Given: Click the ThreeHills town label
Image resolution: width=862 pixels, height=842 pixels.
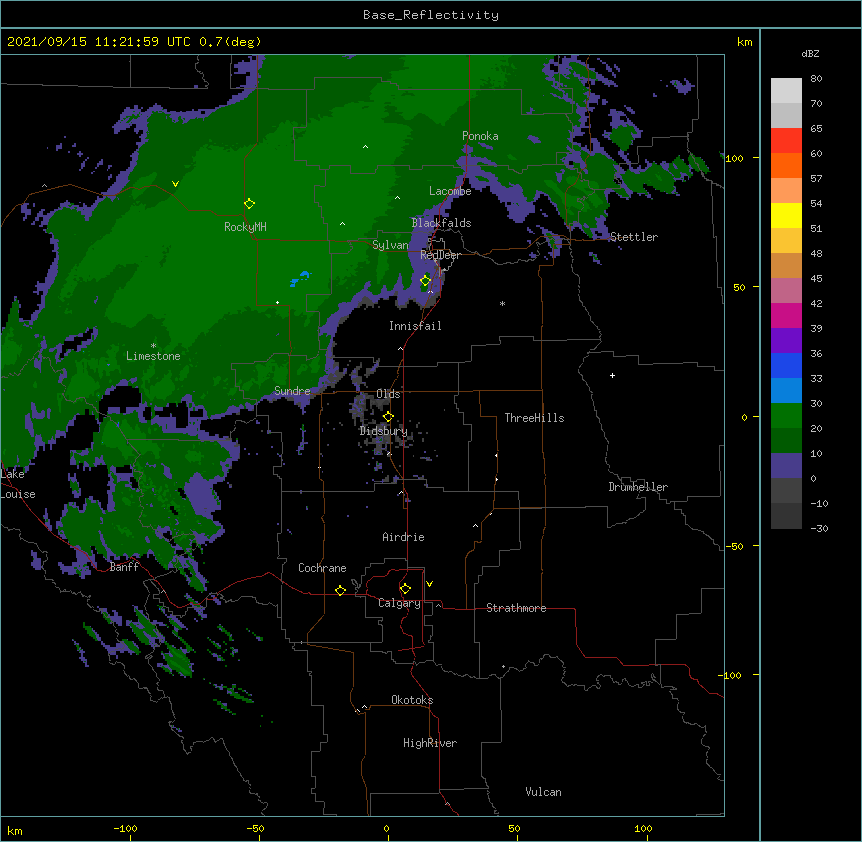Looking at the screenshot, I should tap(534, 418).
